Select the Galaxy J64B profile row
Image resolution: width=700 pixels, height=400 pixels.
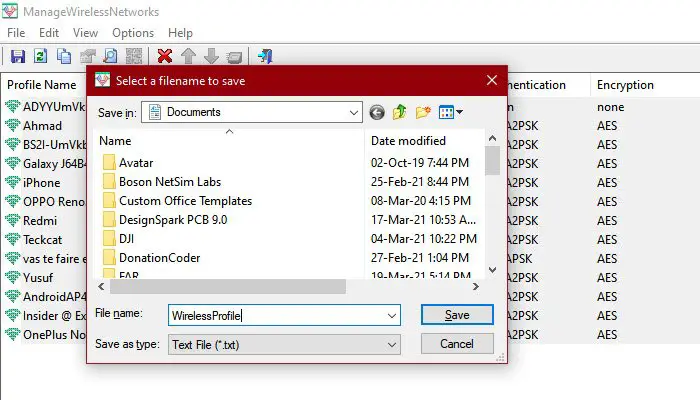click(x=54, y=164)
